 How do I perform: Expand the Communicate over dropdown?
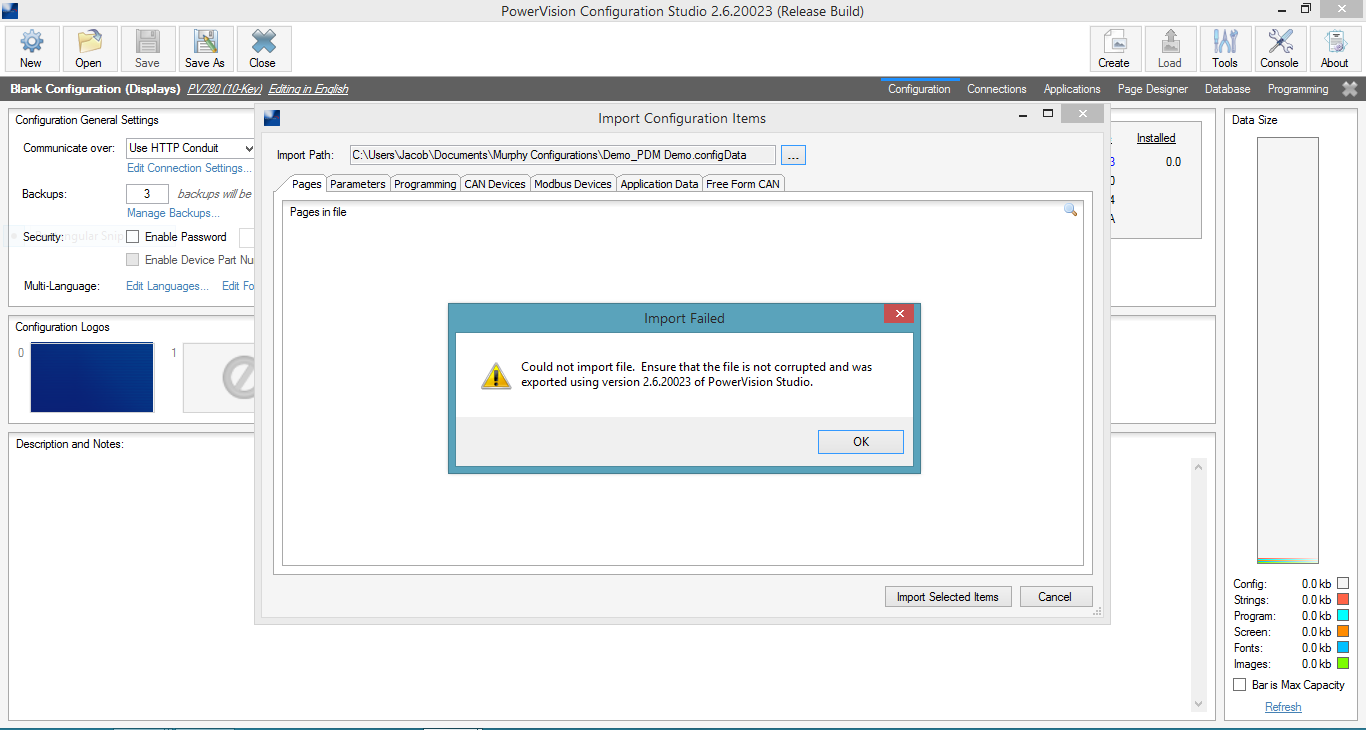191,148
